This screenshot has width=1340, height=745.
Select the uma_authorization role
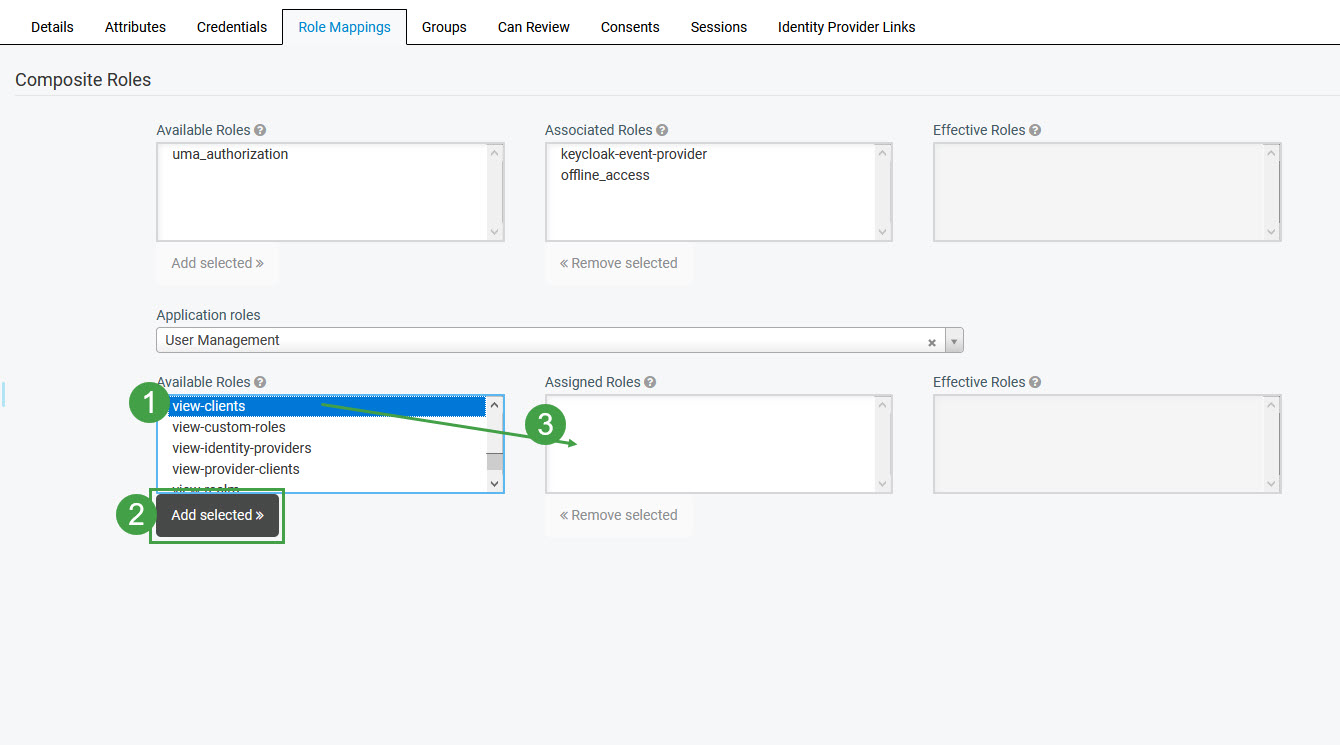tap(230, 154)
